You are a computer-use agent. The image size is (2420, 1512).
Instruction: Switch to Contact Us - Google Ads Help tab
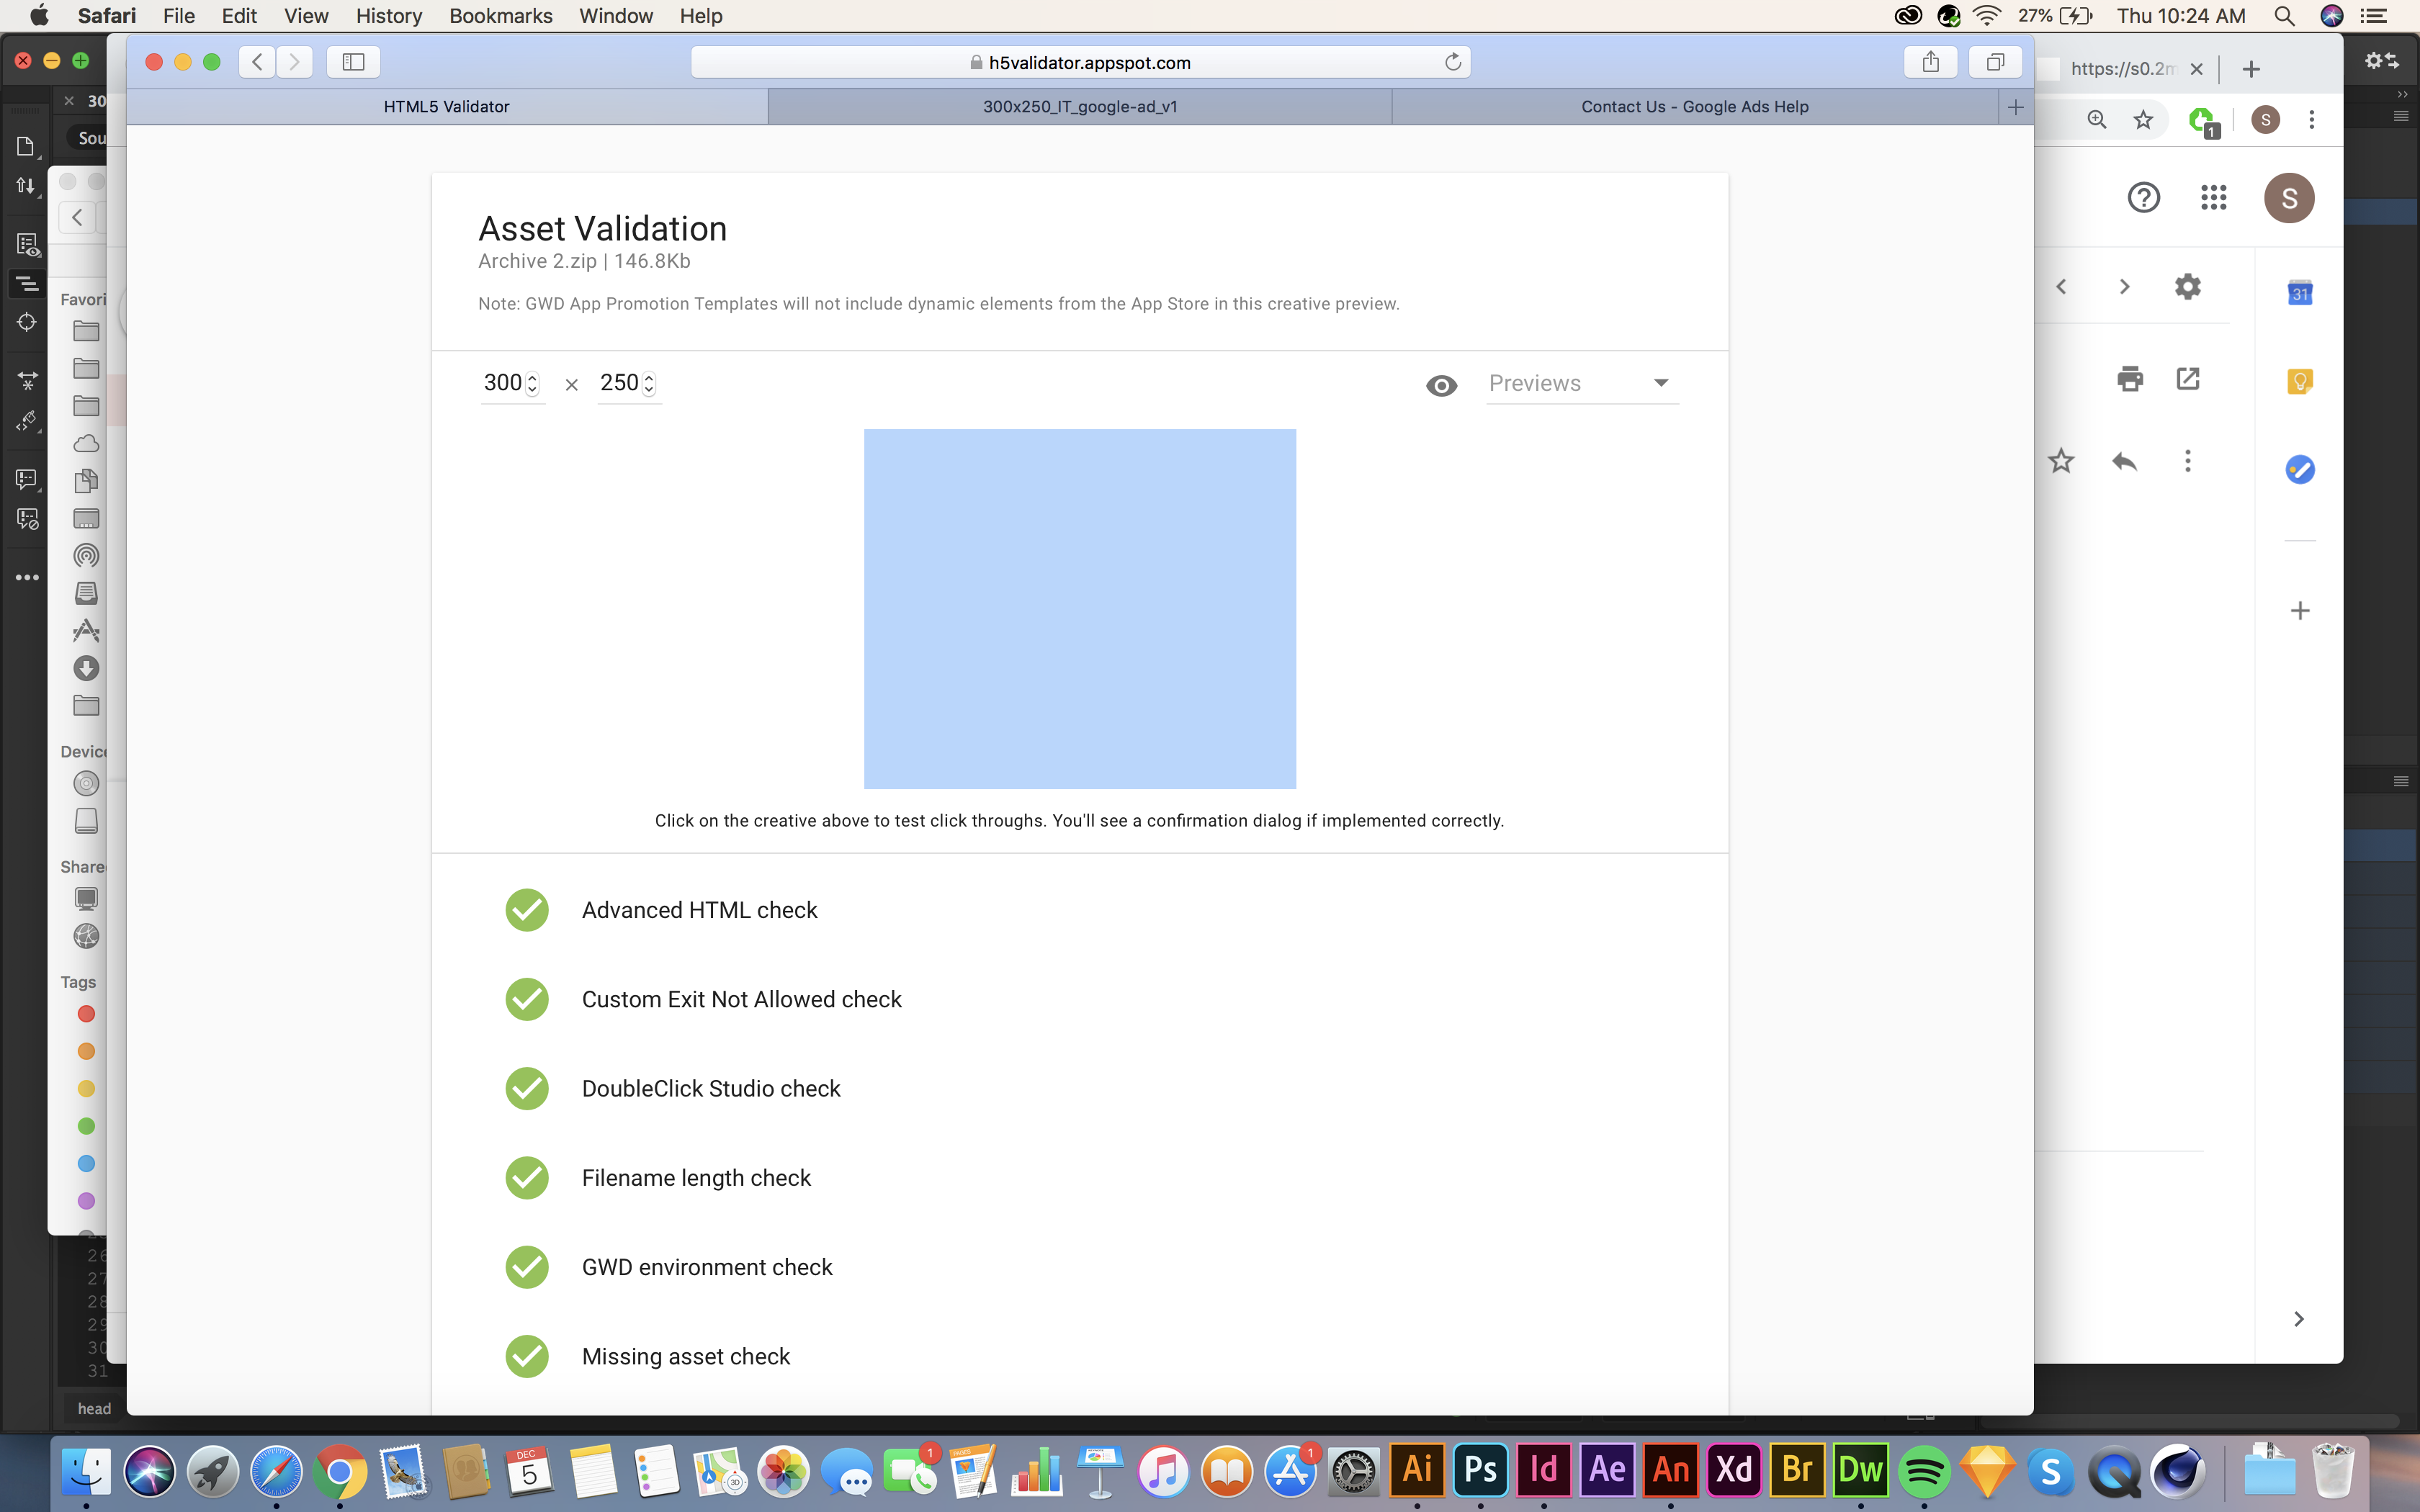click(x=1694, y=107)
